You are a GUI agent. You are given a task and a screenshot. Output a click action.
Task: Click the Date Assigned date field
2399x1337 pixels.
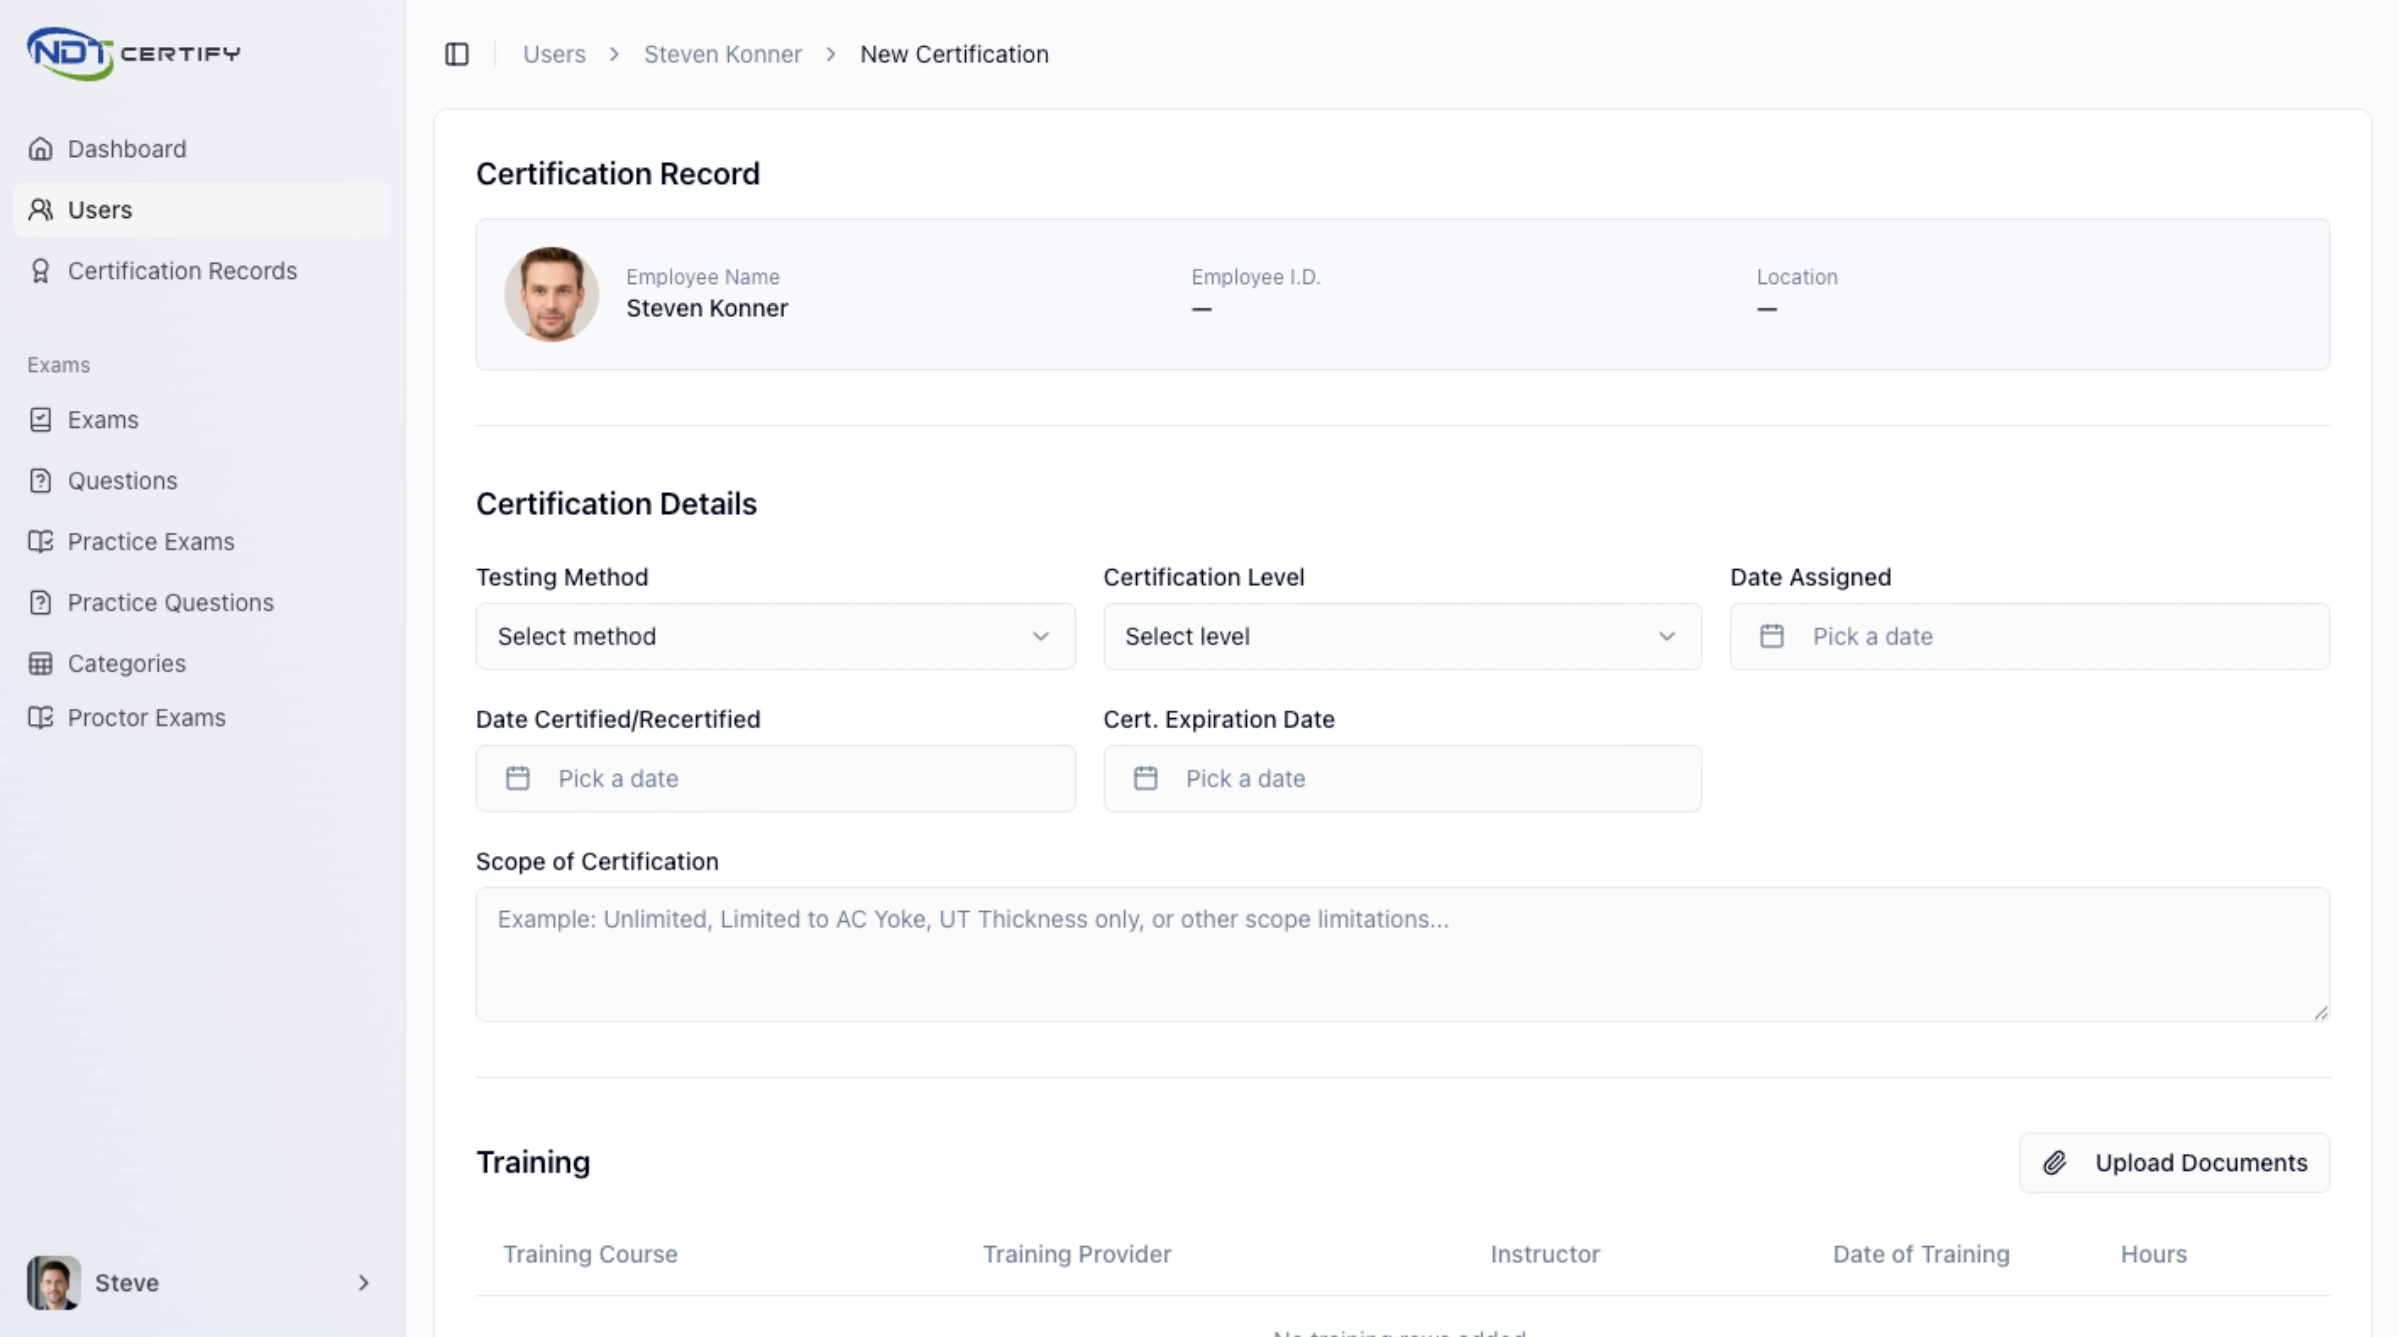2029,636
